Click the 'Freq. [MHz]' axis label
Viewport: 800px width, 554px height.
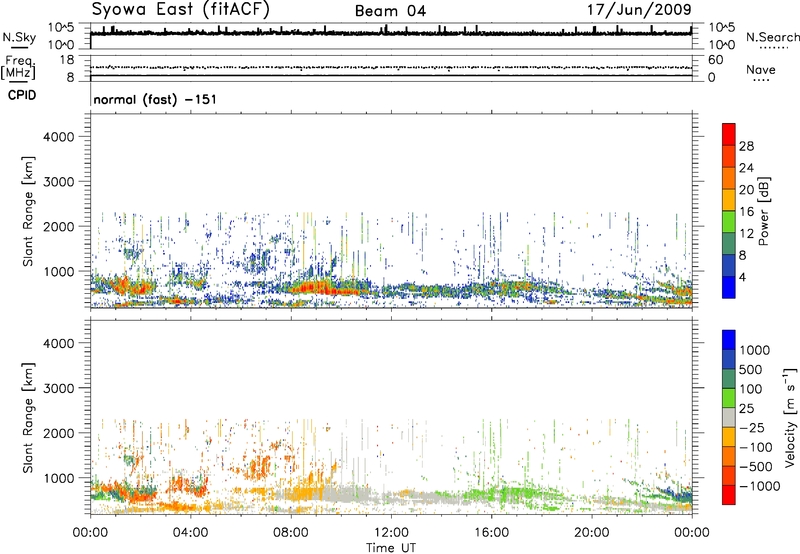pyautogui.click(x=18, y=68)
